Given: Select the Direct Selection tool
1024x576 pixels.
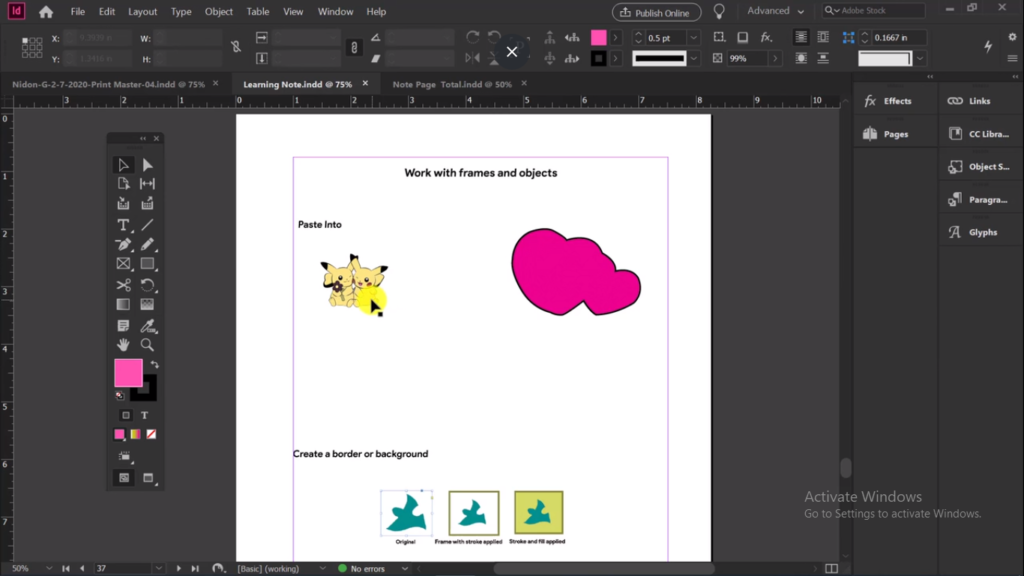Looking at the screenshot, I should (x=148, y=165).
